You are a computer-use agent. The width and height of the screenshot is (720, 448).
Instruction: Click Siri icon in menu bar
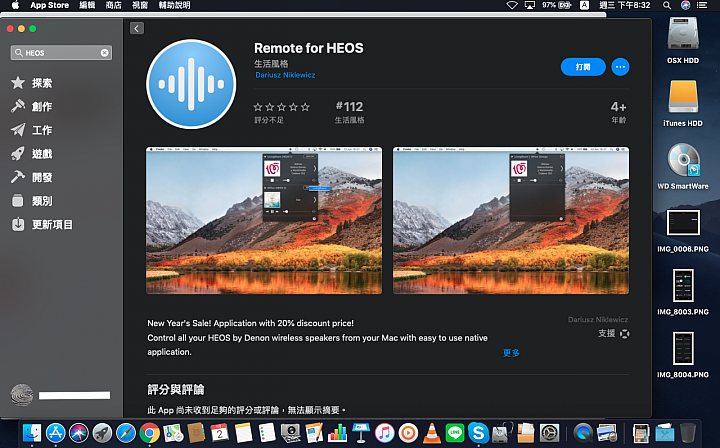tap(685, 5)
